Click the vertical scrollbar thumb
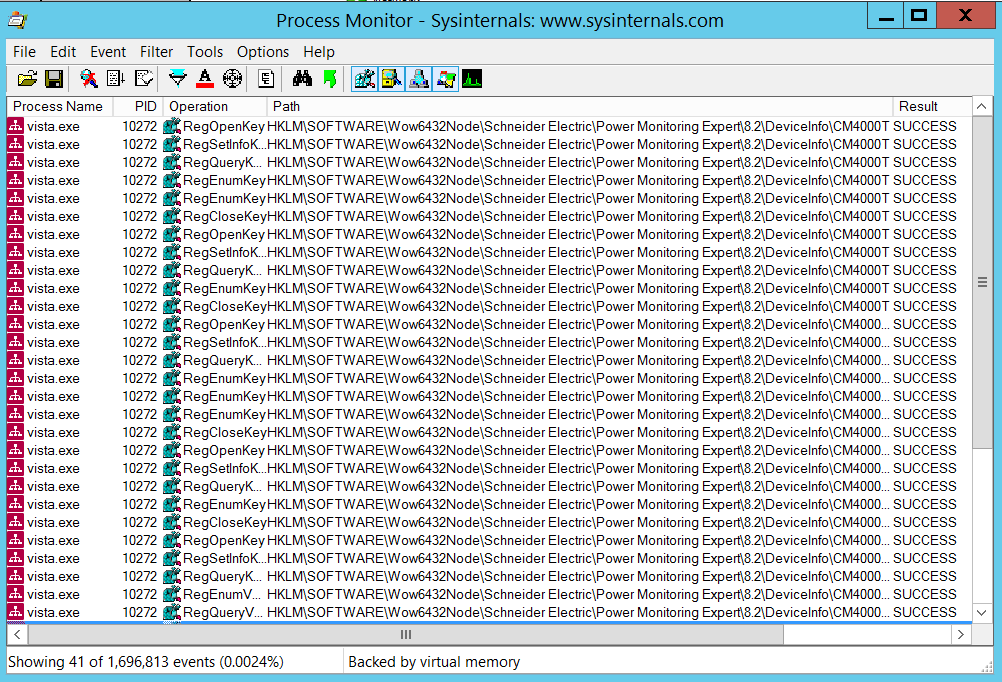 coord(982,282)
